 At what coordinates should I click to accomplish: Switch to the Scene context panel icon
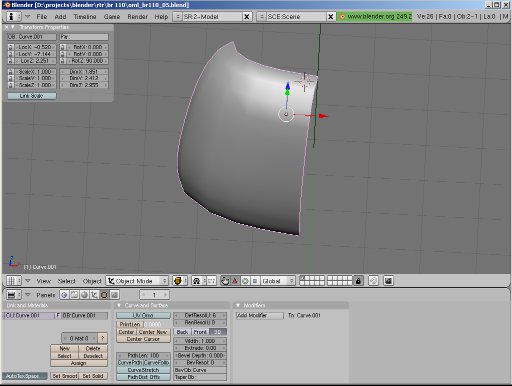114,295
